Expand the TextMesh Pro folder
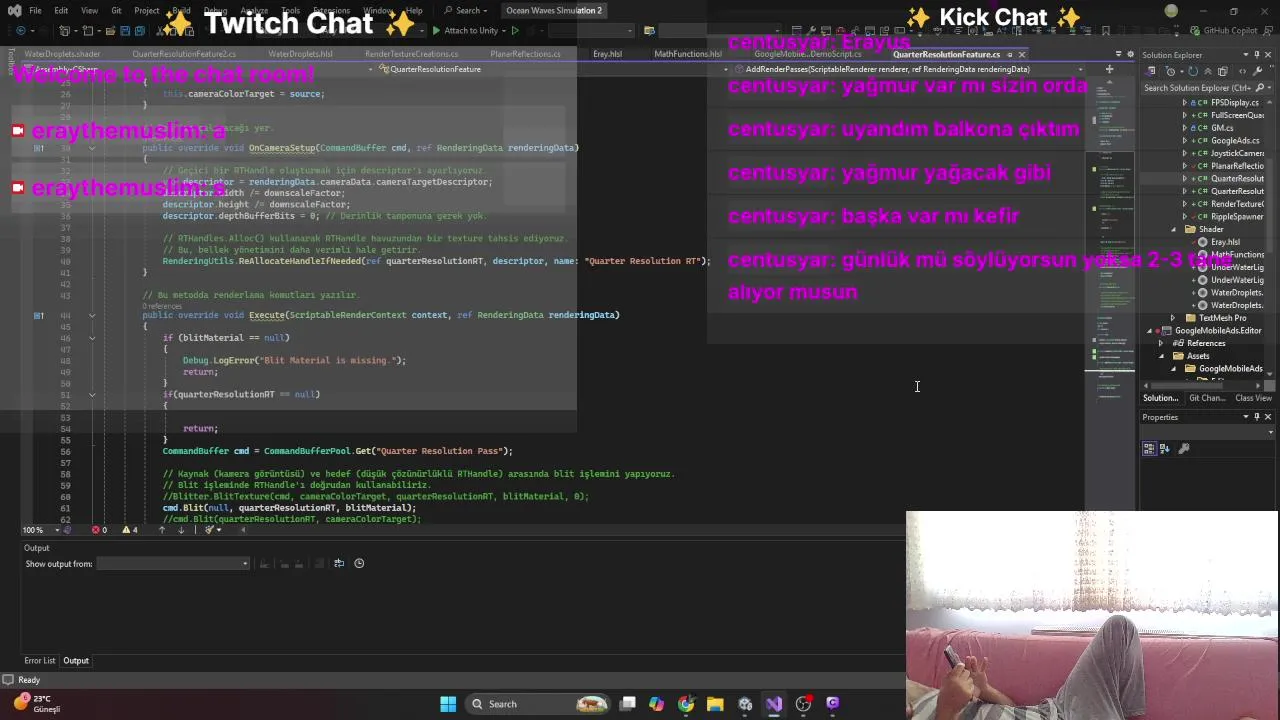This screenshot has width=1280, height=720. click(1173, 318)
